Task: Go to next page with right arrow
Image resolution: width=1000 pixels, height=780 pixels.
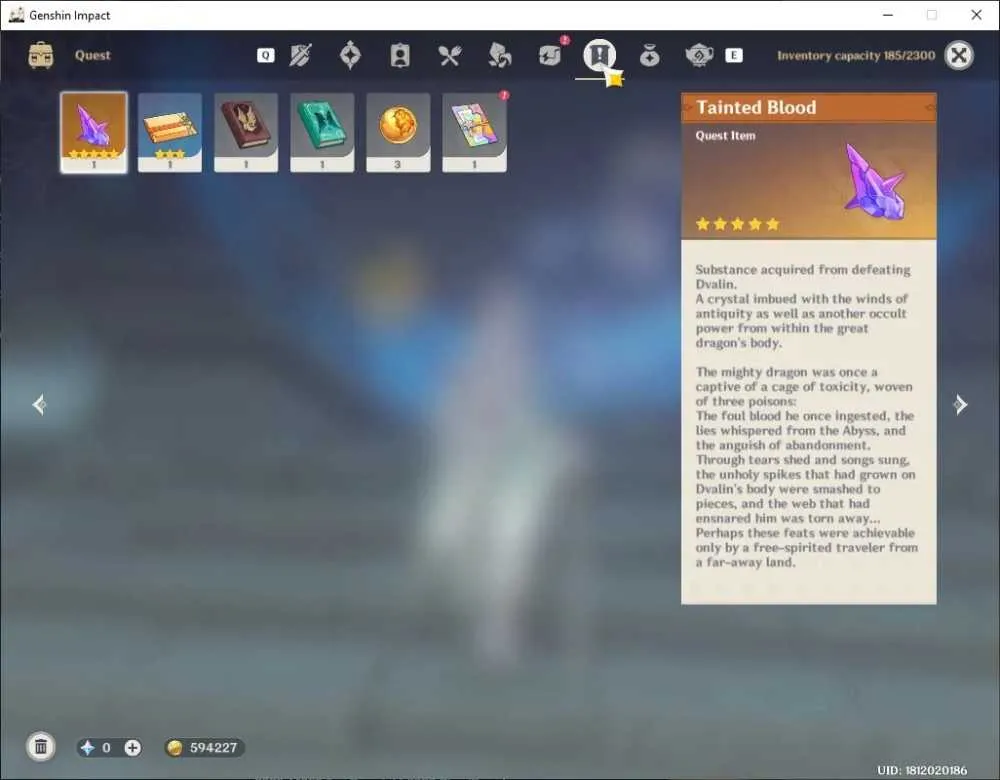Action: (960, 404)
